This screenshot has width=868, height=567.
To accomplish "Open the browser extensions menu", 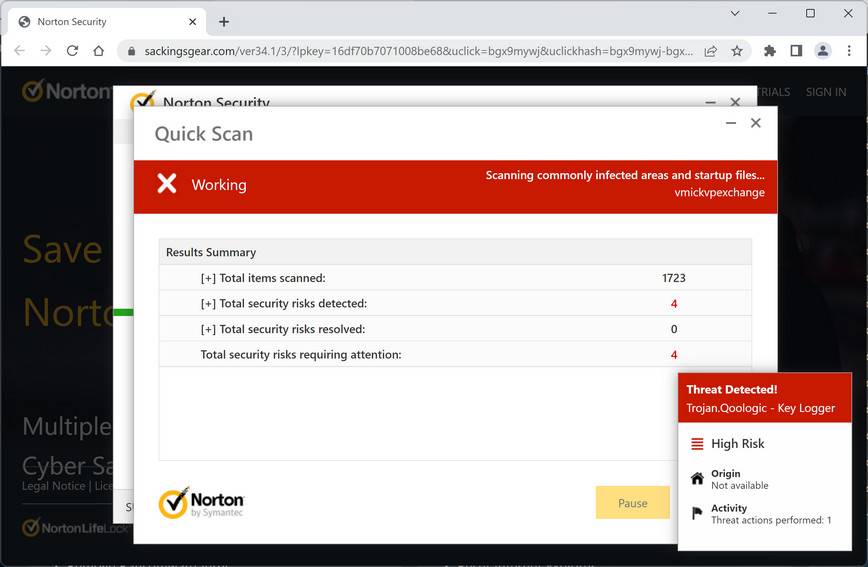I will [x=769, y=51].
